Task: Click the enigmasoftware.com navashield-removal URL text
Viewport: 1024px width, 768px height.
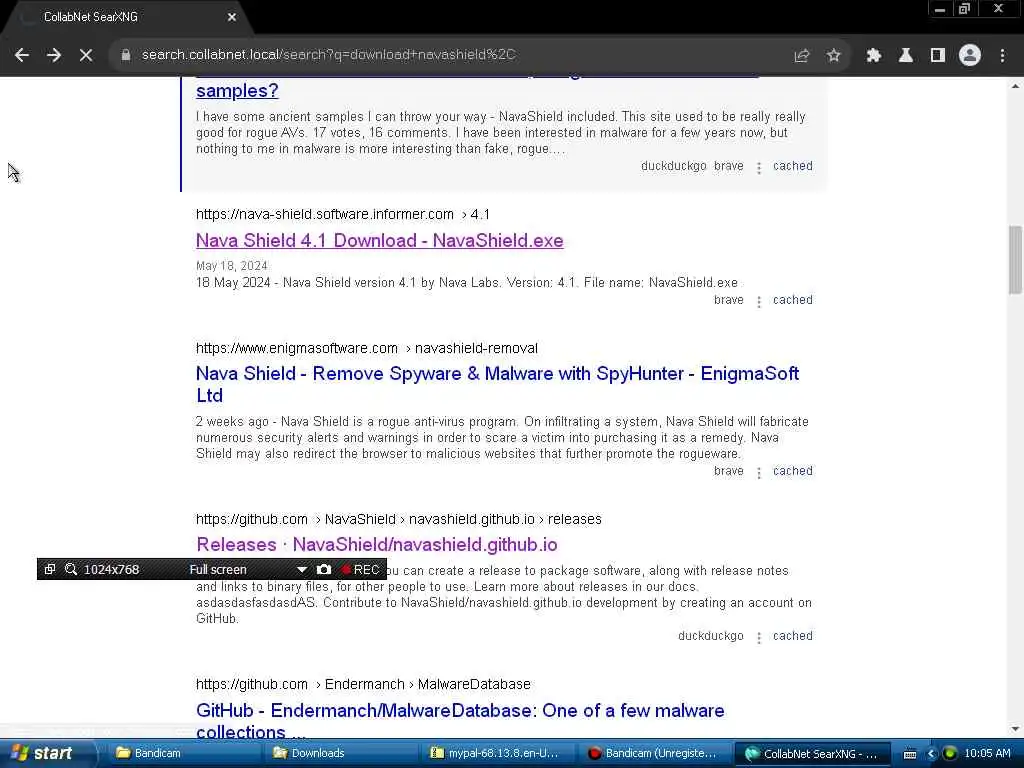Action: click(366, 348)
